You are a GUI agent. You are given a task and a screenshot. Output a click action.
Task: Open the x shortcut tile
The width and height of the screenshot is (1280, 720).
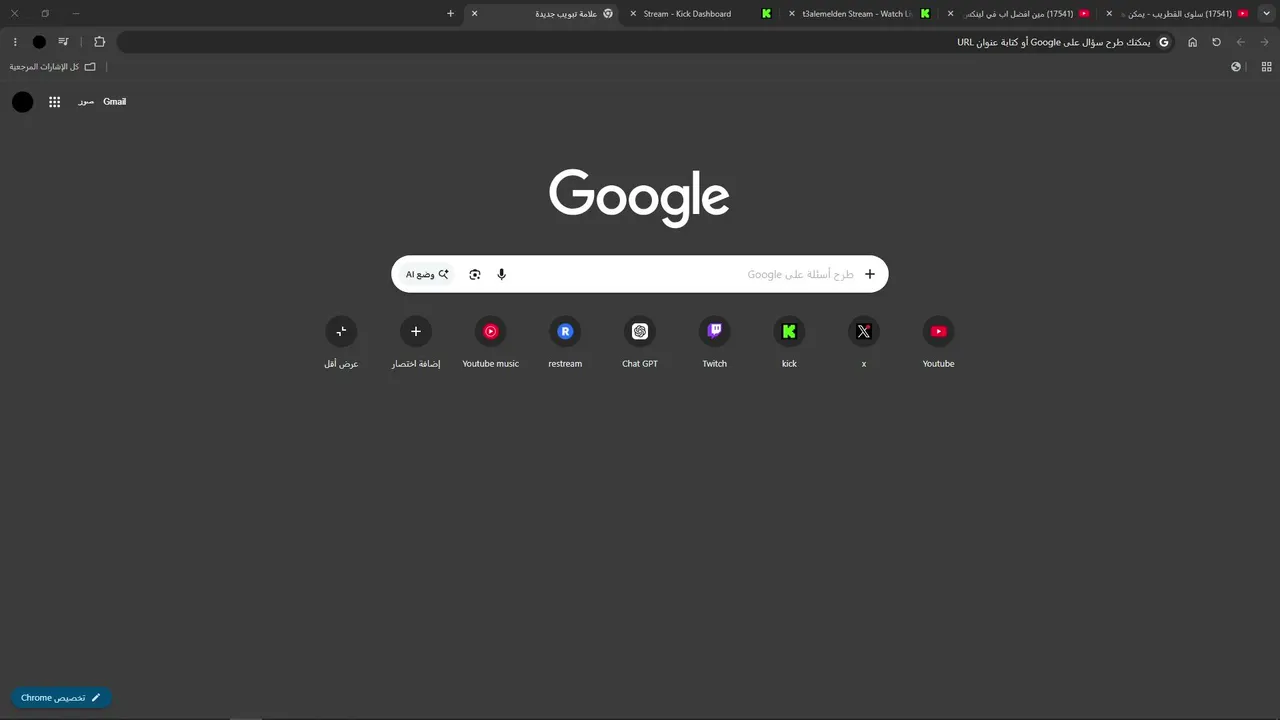tap(864, 343)
